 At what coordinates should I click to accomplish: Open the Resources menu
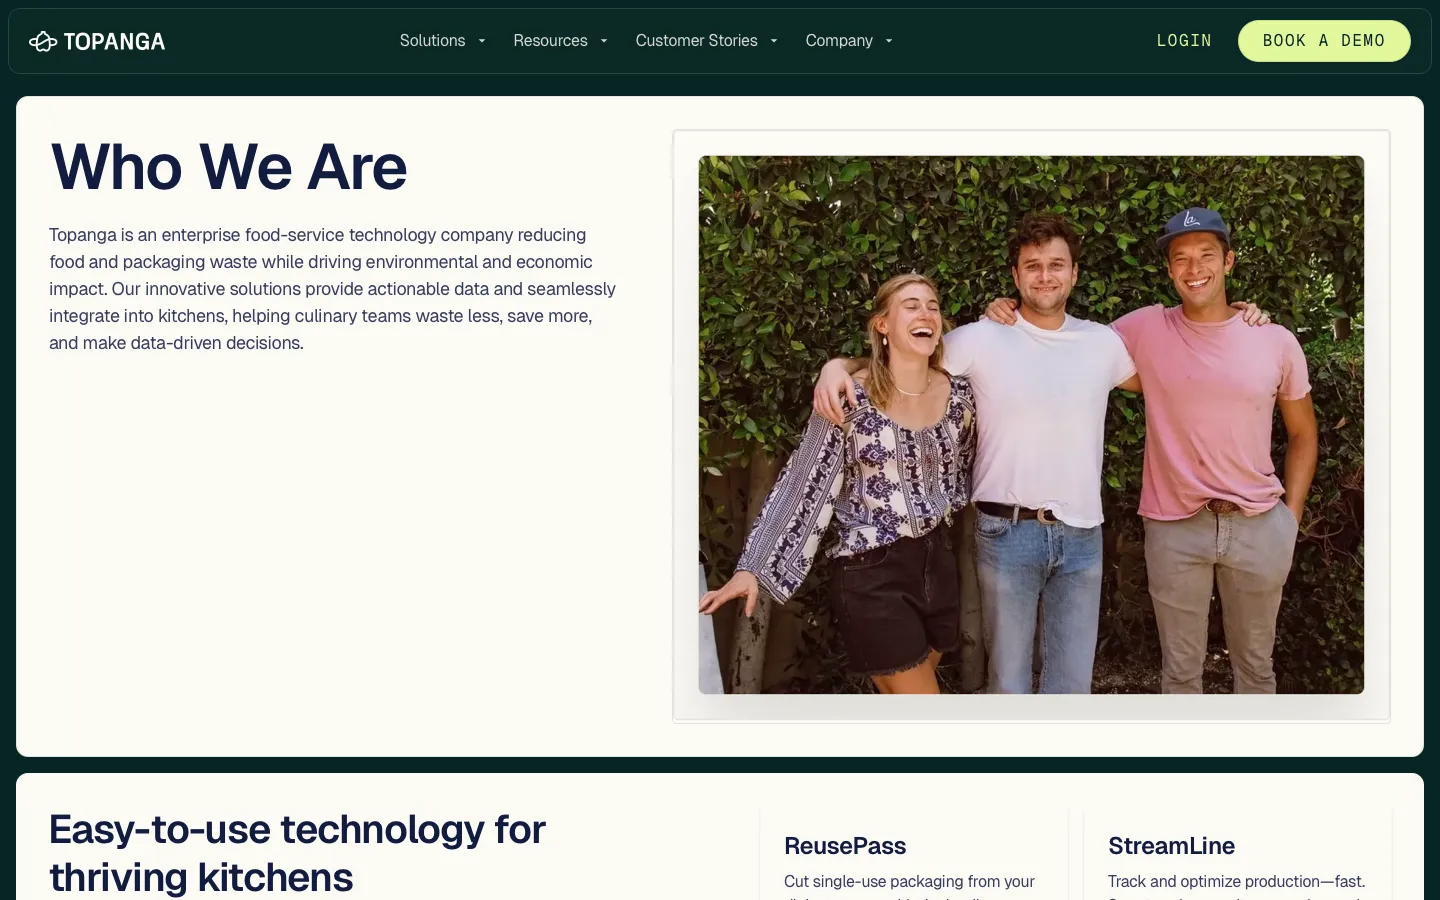pos(550,41)
